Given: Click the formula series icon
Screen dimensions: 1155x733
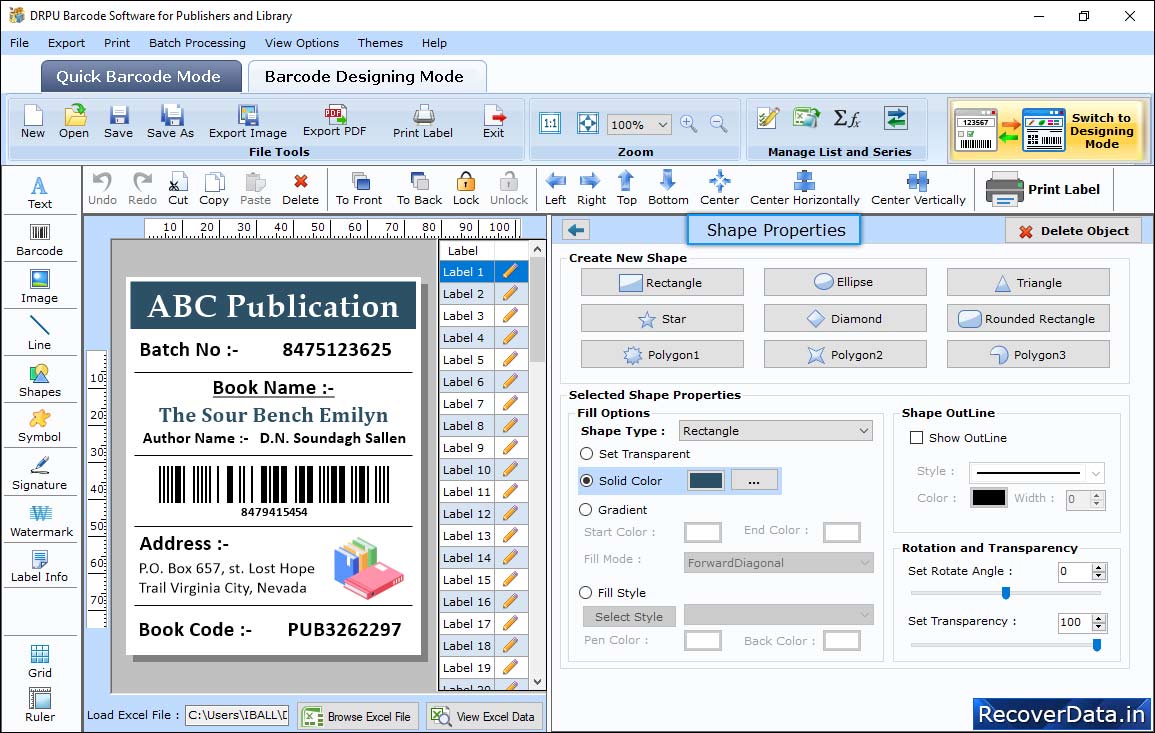Looking at the screenshot, I should point(847,118).
